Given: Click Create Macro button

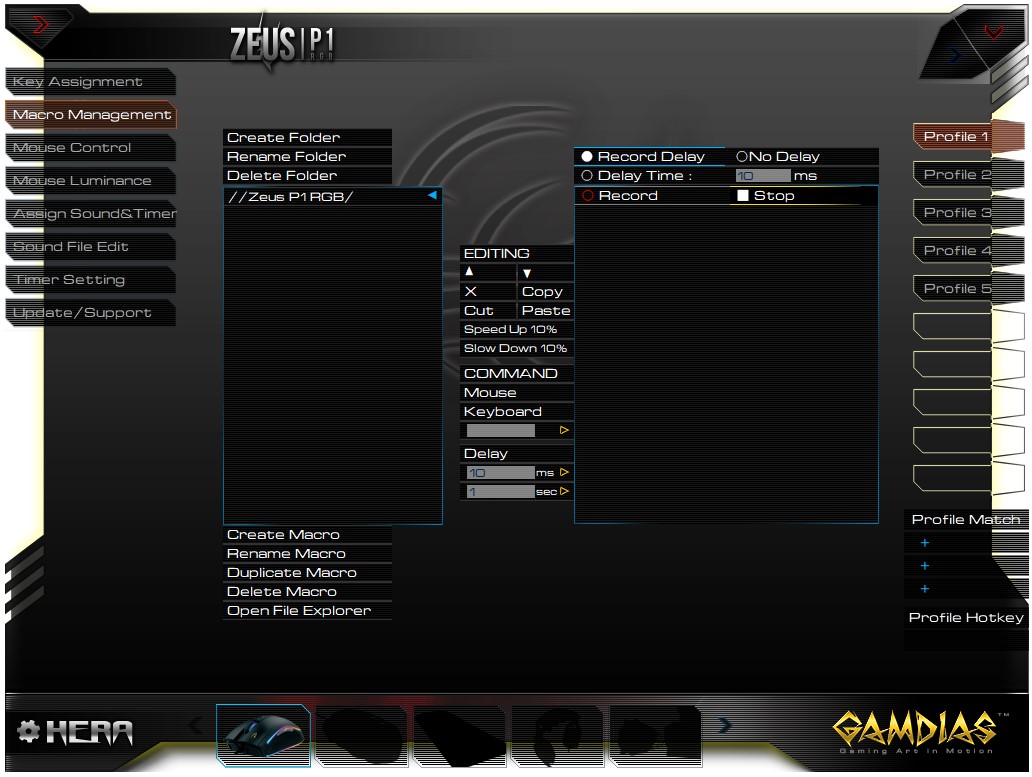Looking at the screenshot, I should [x=307, y=535].
